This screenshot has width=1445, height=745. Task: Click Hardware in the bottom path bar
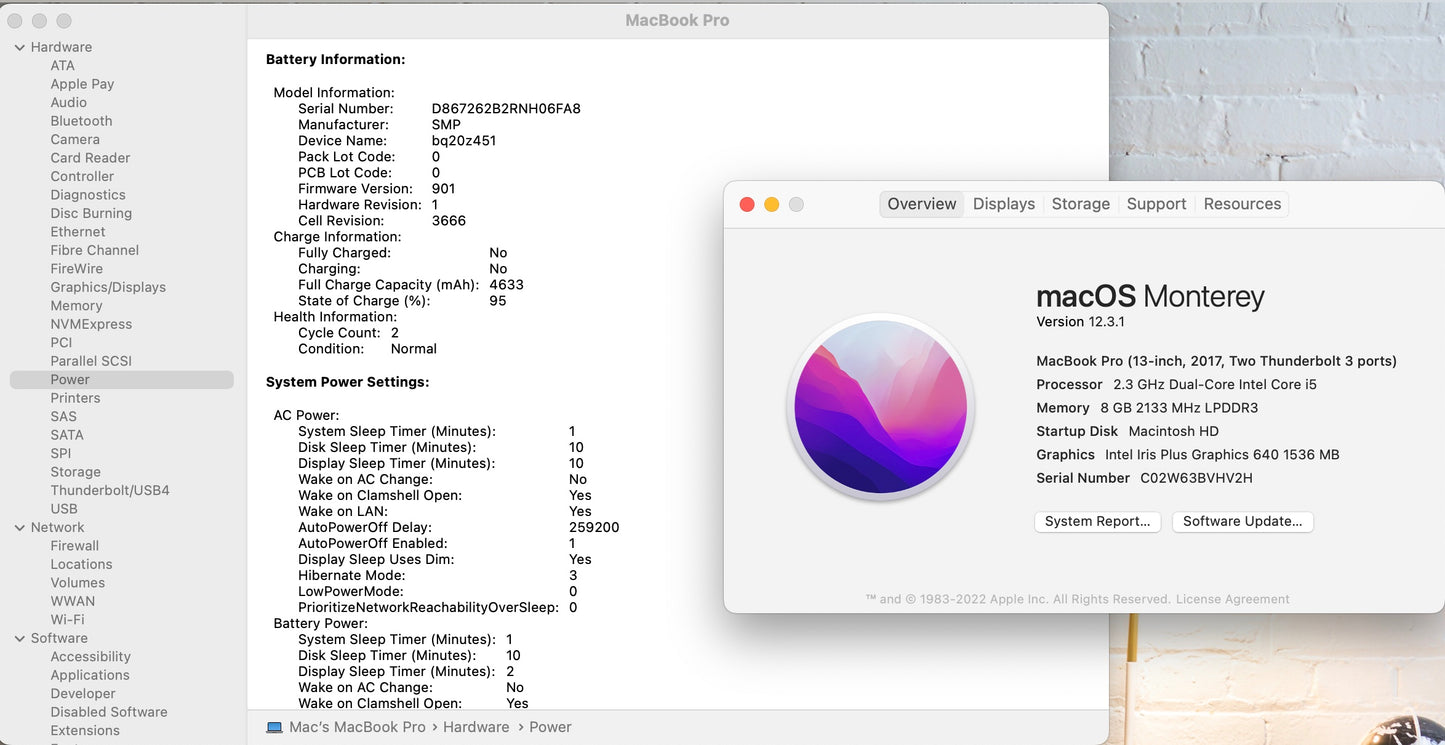476,727
